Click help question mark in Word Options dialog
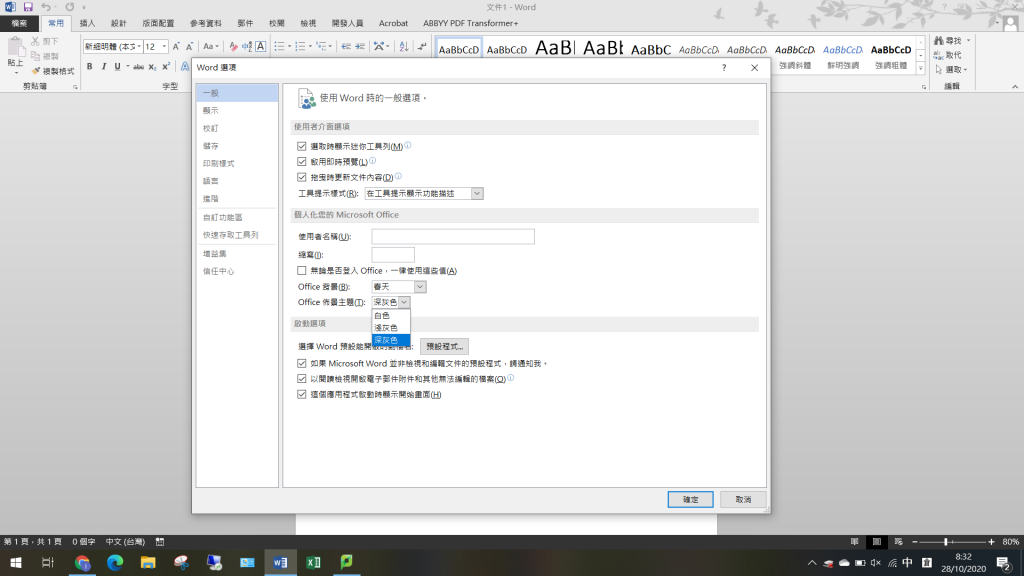This screenshot has height=576, width=1024. pos(724,68)
